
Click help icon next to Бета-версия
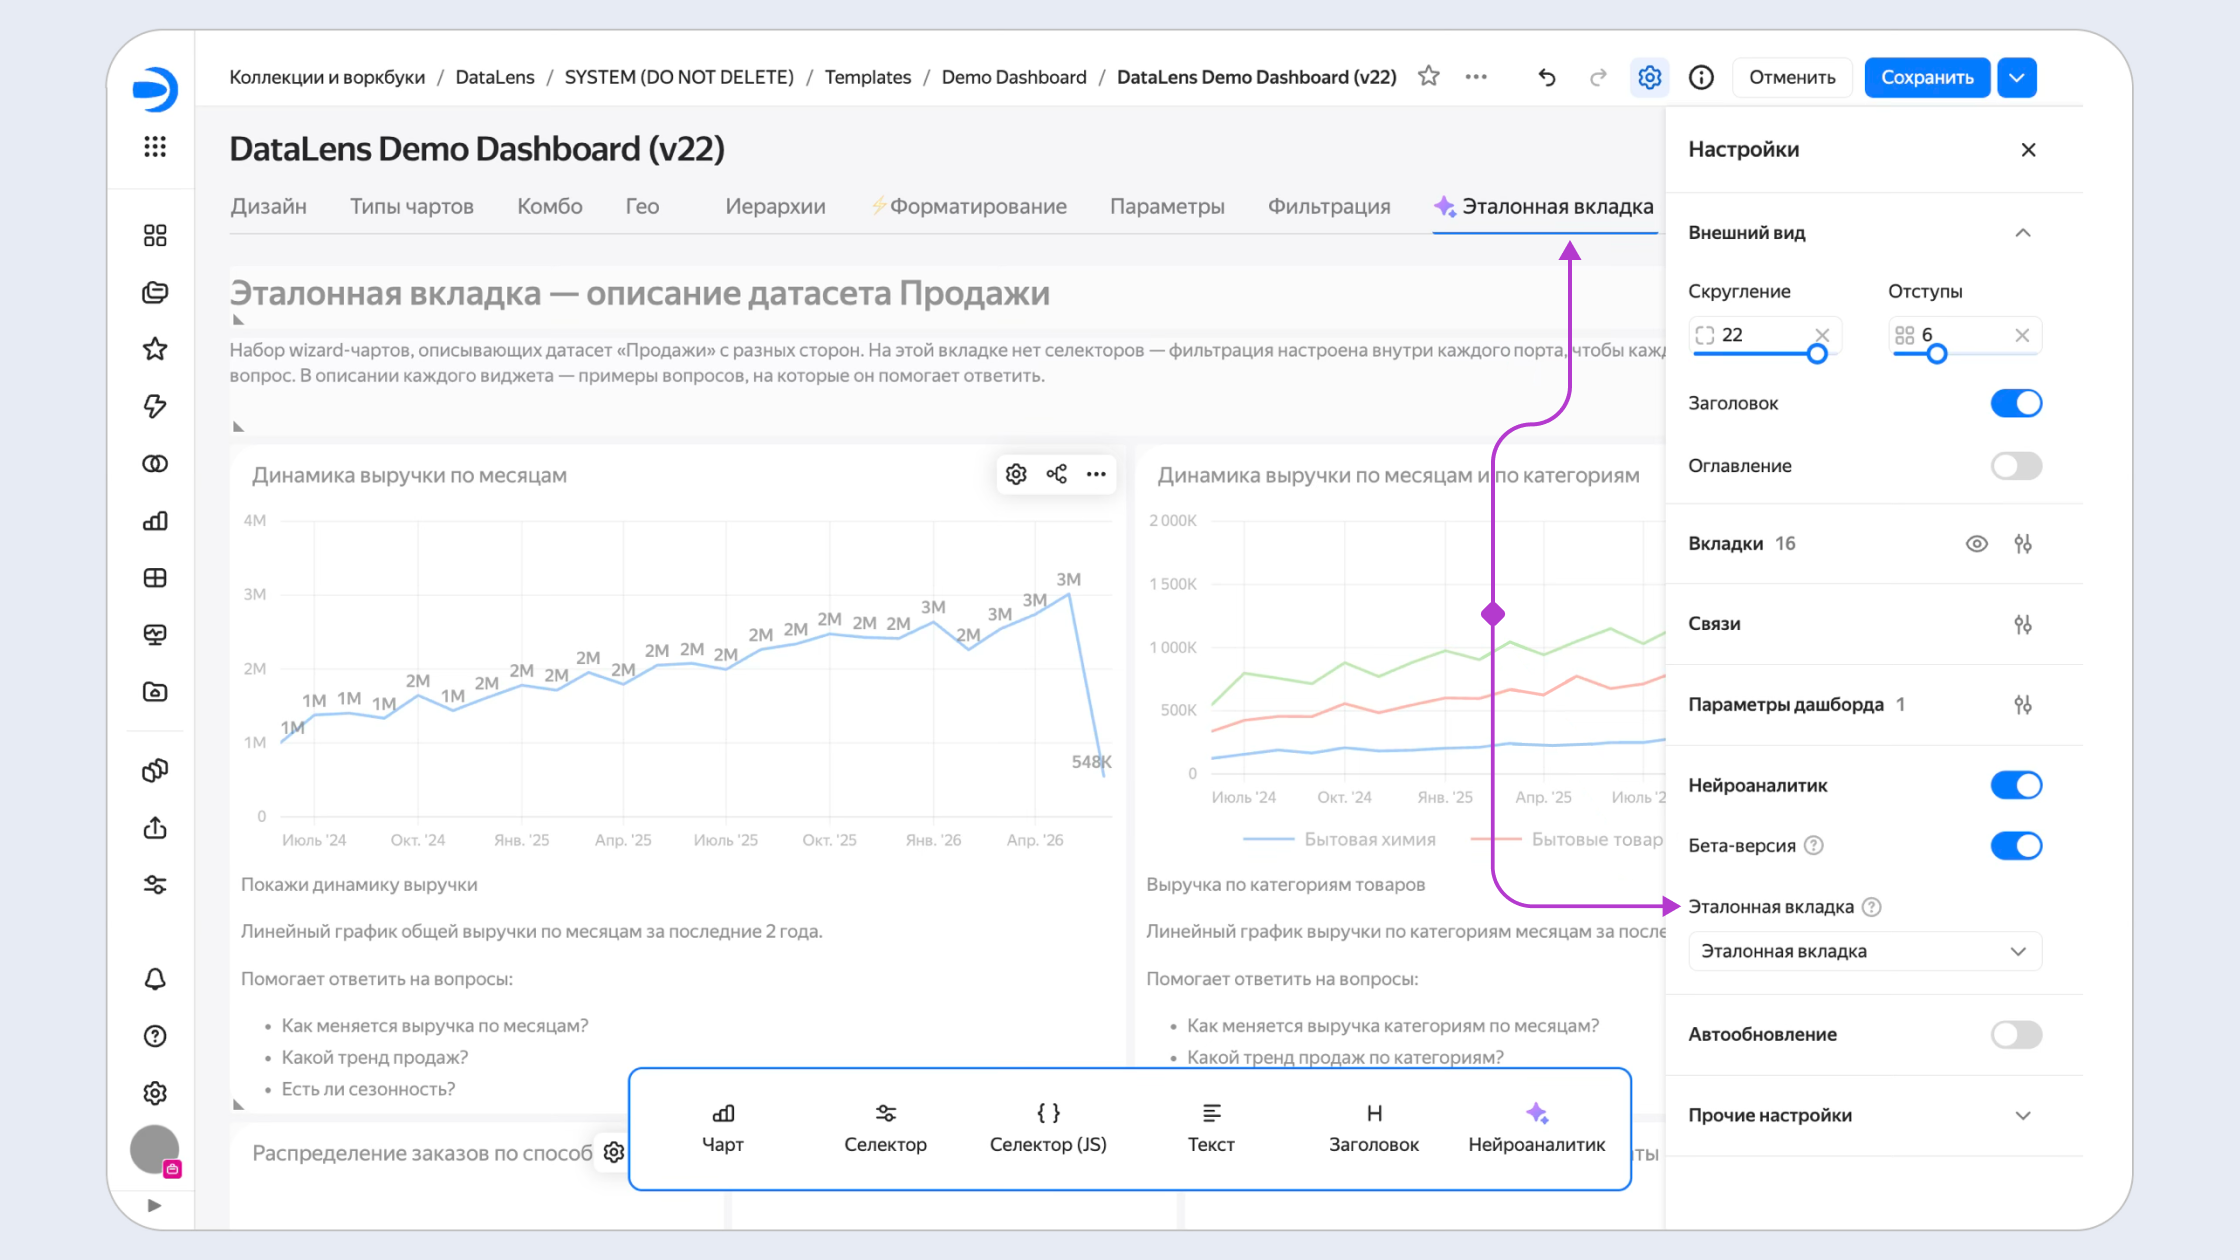(x=1814, y=846)
